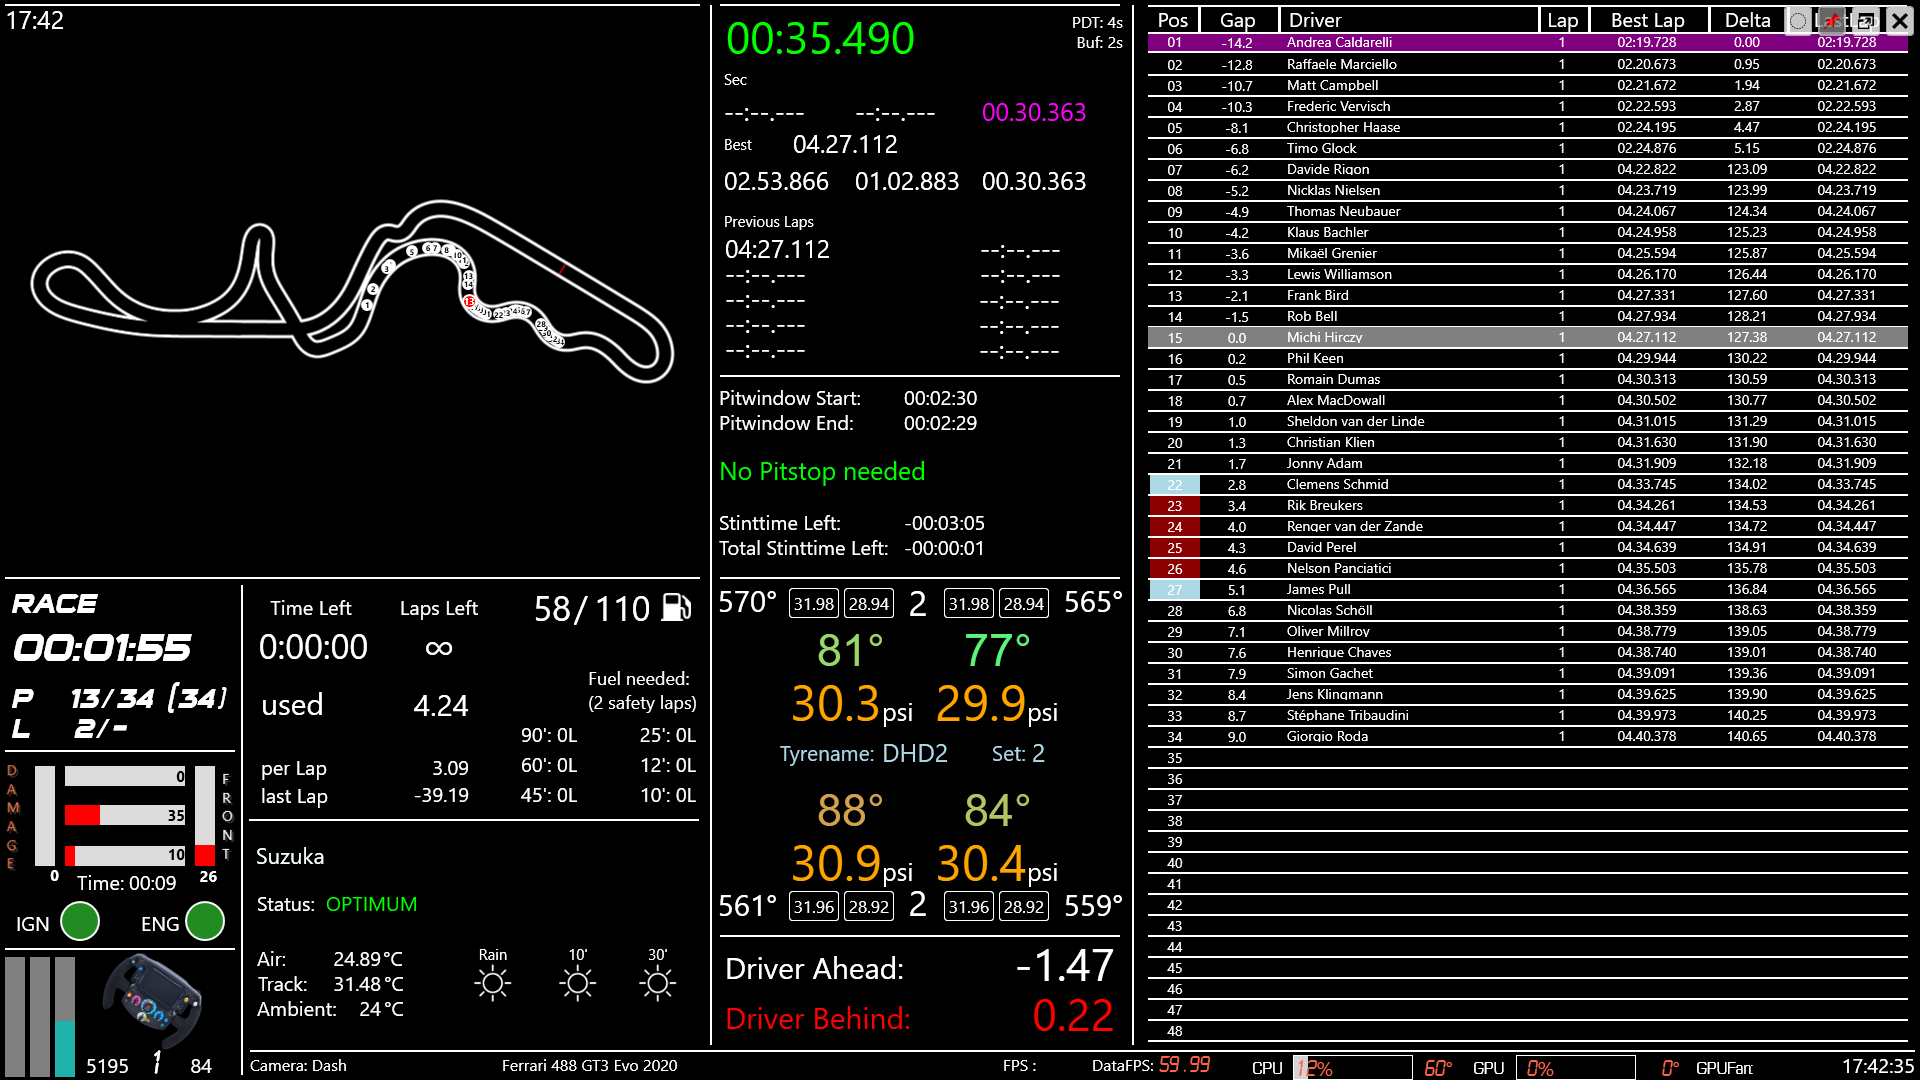
Task: Click the Rain now weather sun icon
Action: (x=492, y=984)
